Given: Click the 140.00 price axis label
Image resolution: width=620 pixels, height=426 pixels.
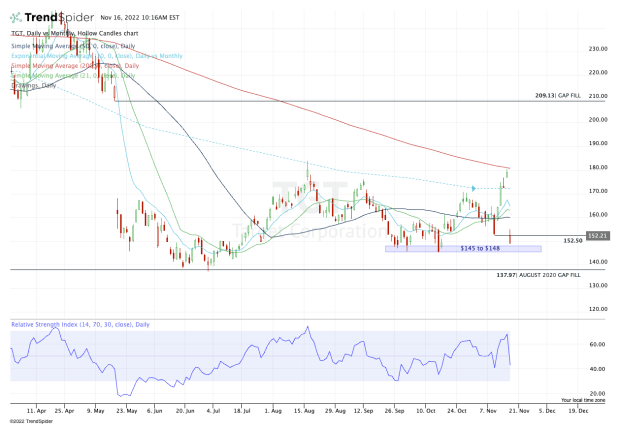Looking at the screenshot, I should [x=598, y=261].
